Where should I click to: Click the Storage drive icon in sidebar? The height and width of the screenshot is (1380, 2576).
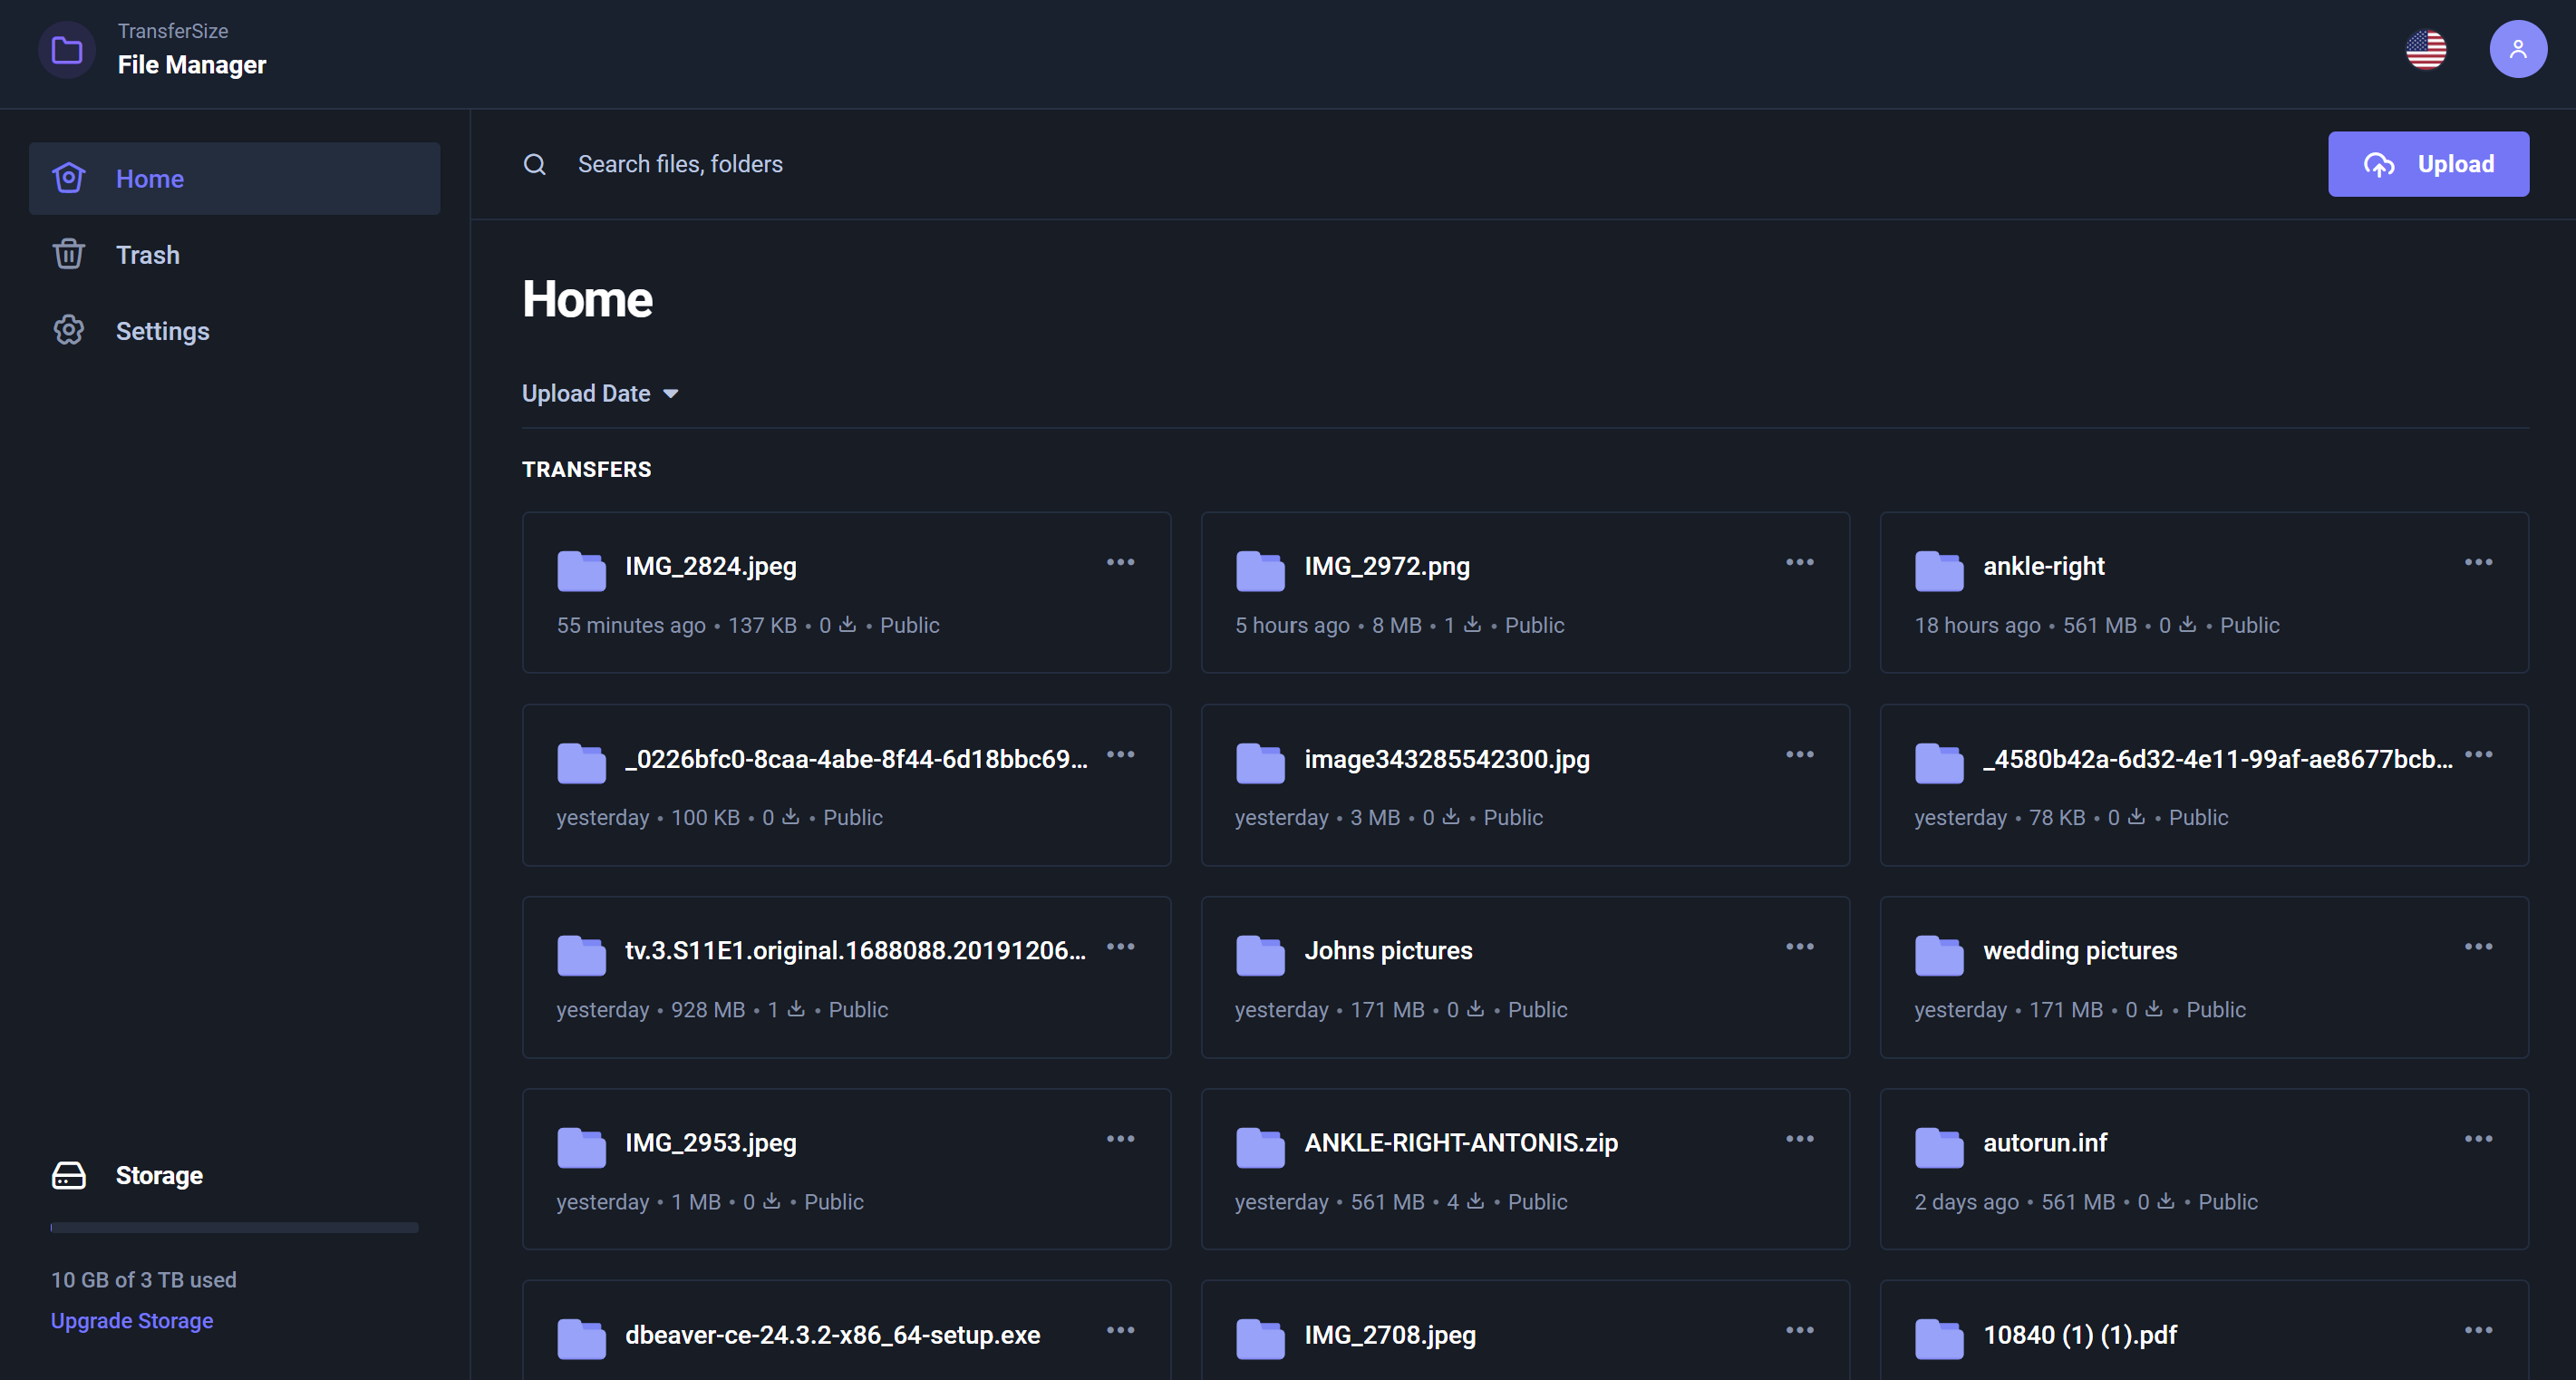[x=69, y=1175]
